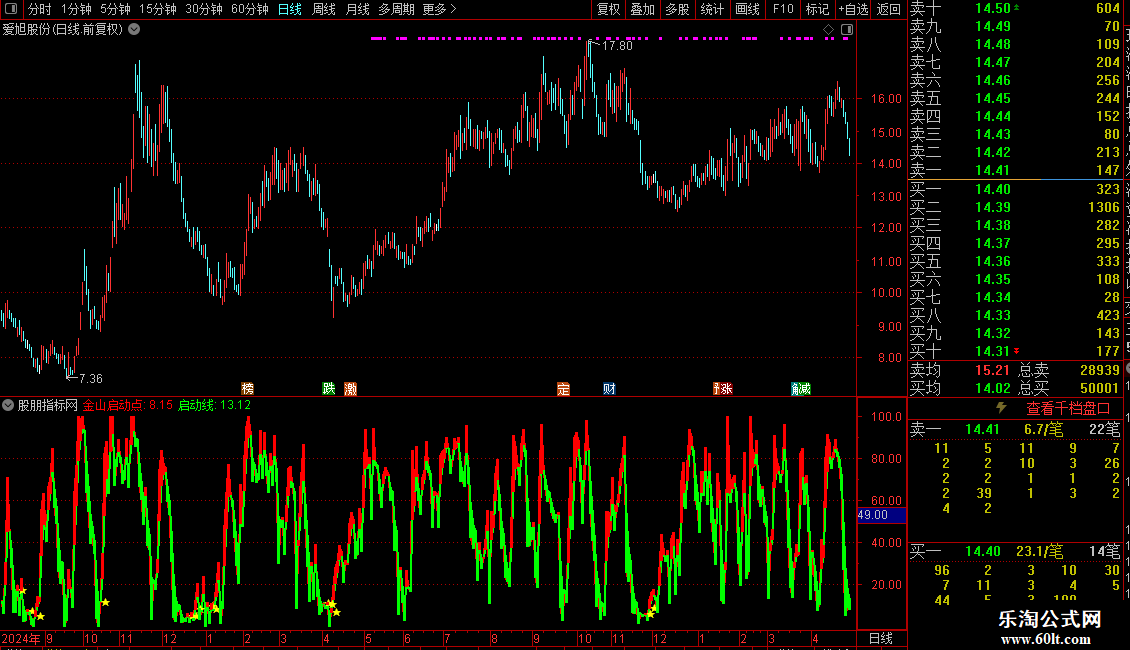Click the 激 event marker
Viewport: 1130px width, 650px height.
(350, 388)
